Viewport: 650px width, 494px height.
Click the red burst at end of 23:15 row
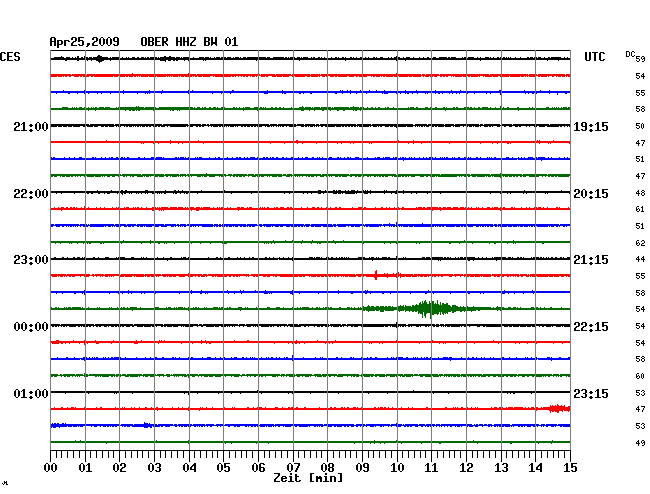[x=559, y=409]
